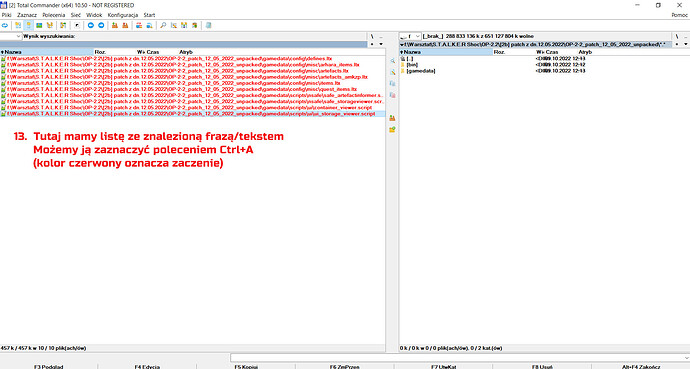This screenshot has width=690, height=369.
Task: Click the unpack files toolbar icon
Action: 125,26
